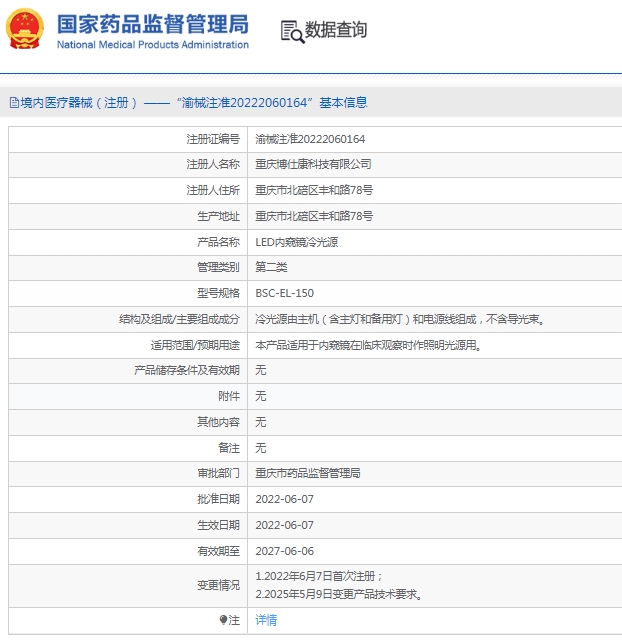Select approving department 重庆市药品监督管理局
622x644 pixels.
pyautogui.click(x=308, y=473)
